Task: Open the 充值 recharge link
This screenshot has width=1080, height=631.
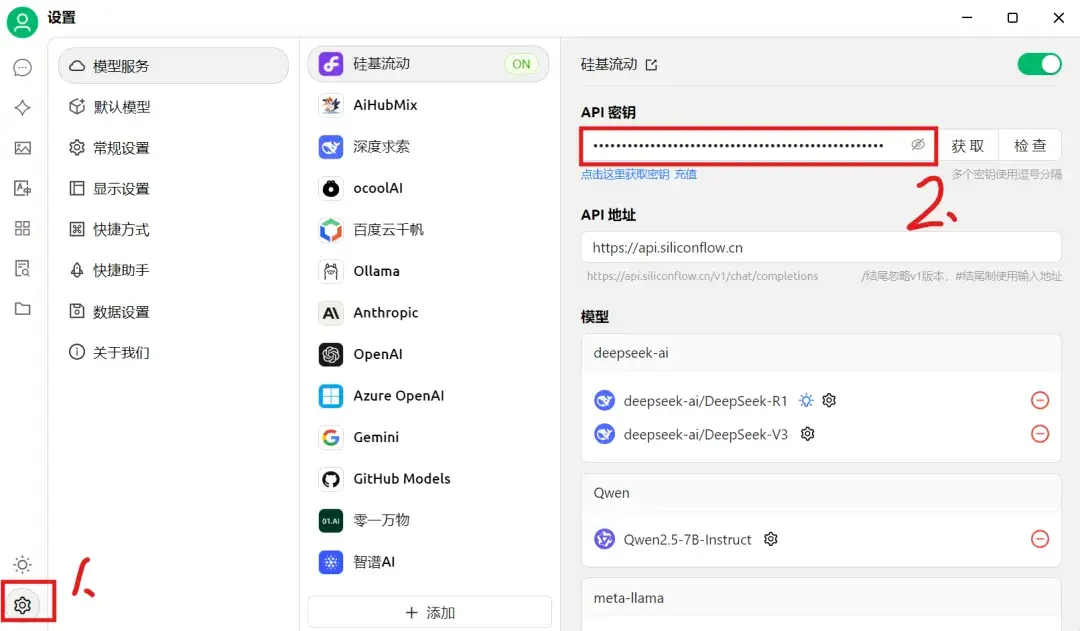Action: pyautogui.click(x=685, y=174)
